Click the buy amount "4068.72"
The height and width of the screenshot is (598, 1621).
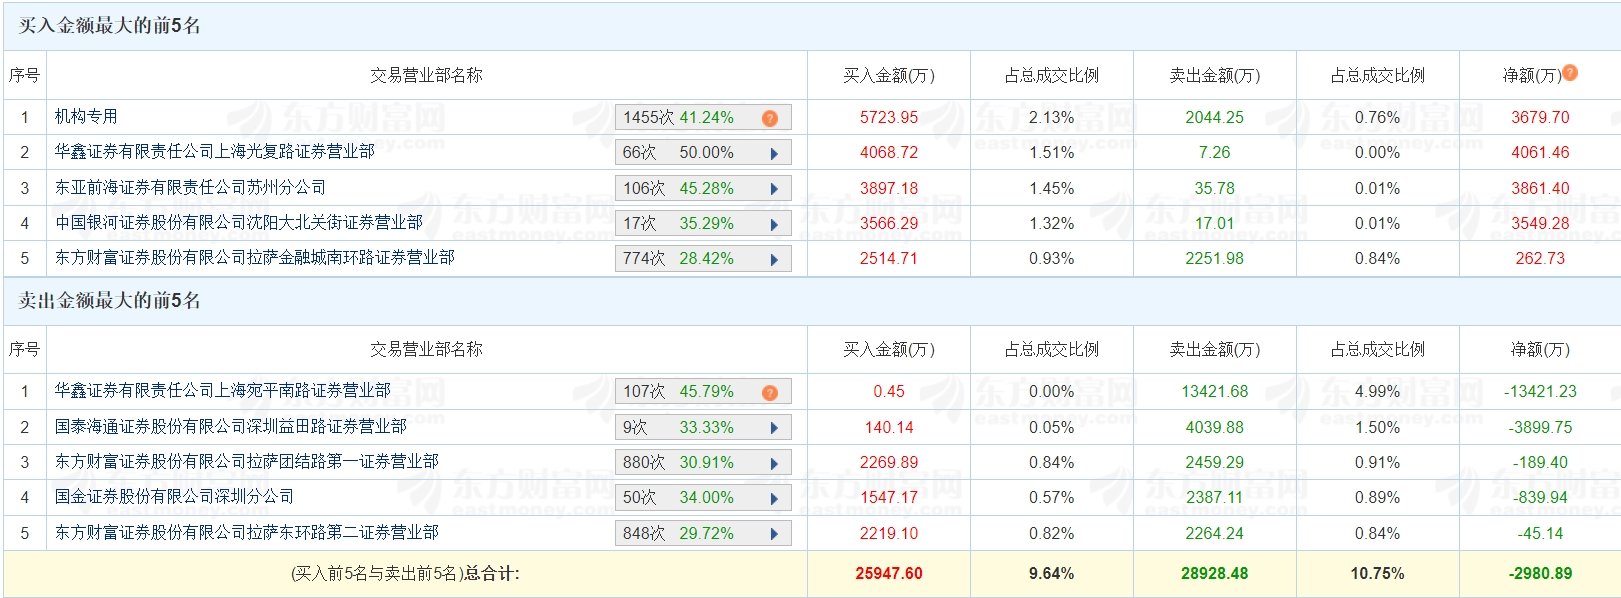pyautogui.click(x=889, y=153)
